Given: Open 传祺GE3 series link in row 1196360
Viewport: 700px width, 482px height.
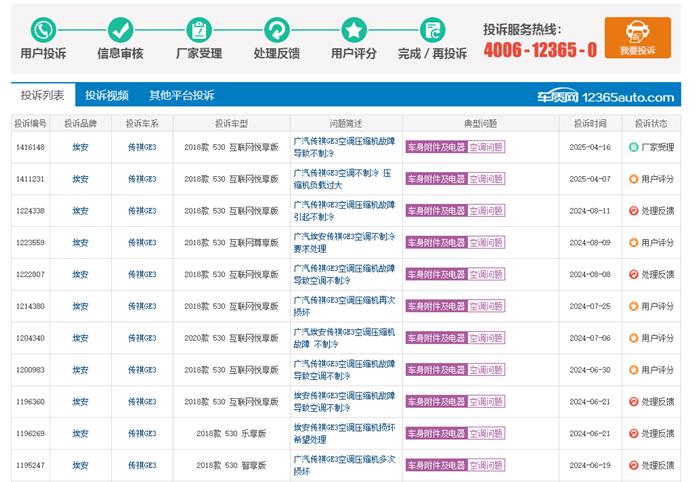Looking at the screenshot, I should pos(142,402).
